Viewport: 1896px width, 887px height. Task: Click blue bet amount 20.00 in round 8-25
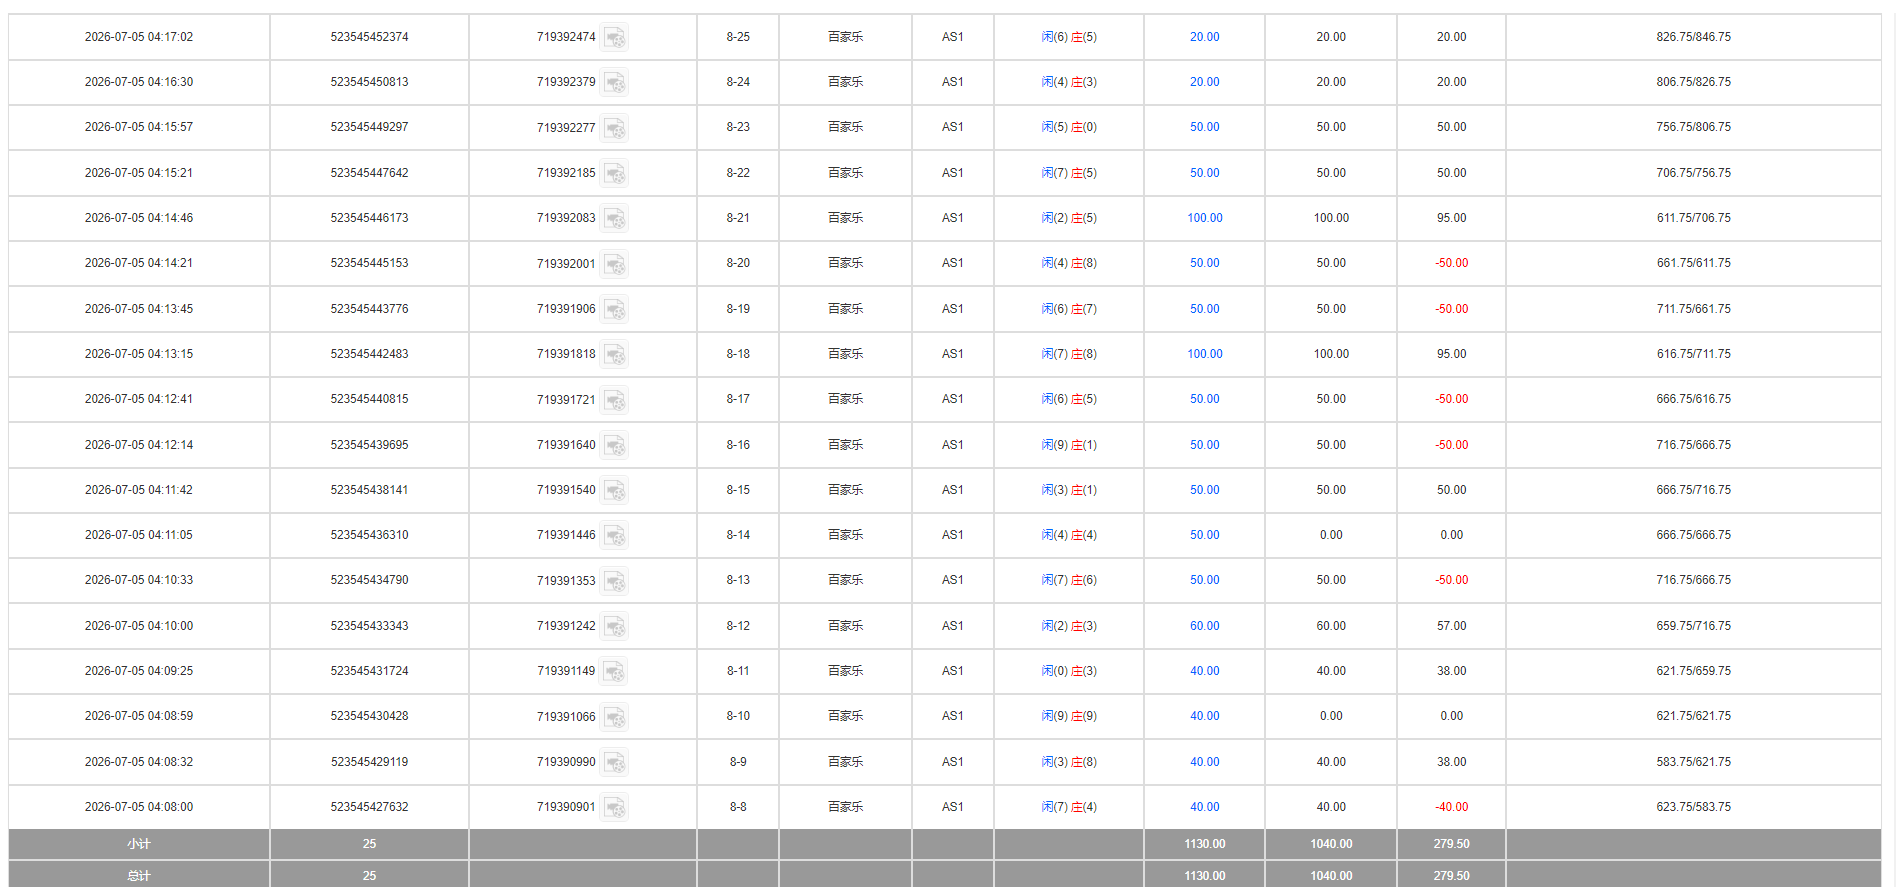1204,37
